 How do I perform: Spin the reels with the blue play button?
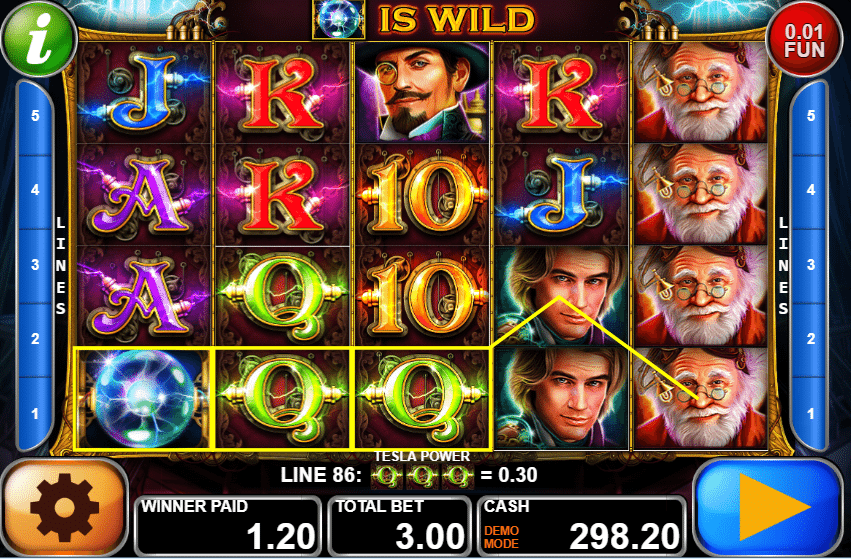[x=768, y=508]
